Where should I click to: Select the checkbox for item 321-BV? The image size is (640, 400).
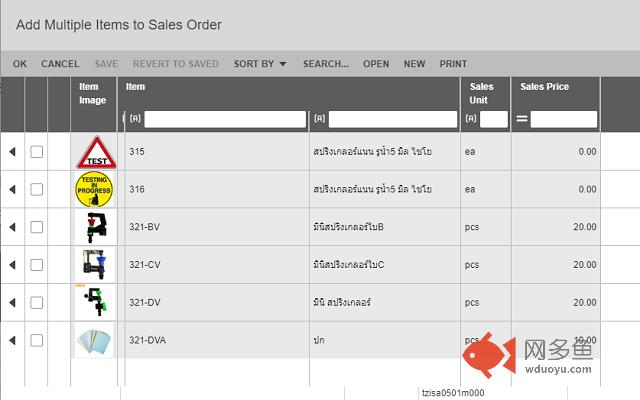(x=37, y=227)
